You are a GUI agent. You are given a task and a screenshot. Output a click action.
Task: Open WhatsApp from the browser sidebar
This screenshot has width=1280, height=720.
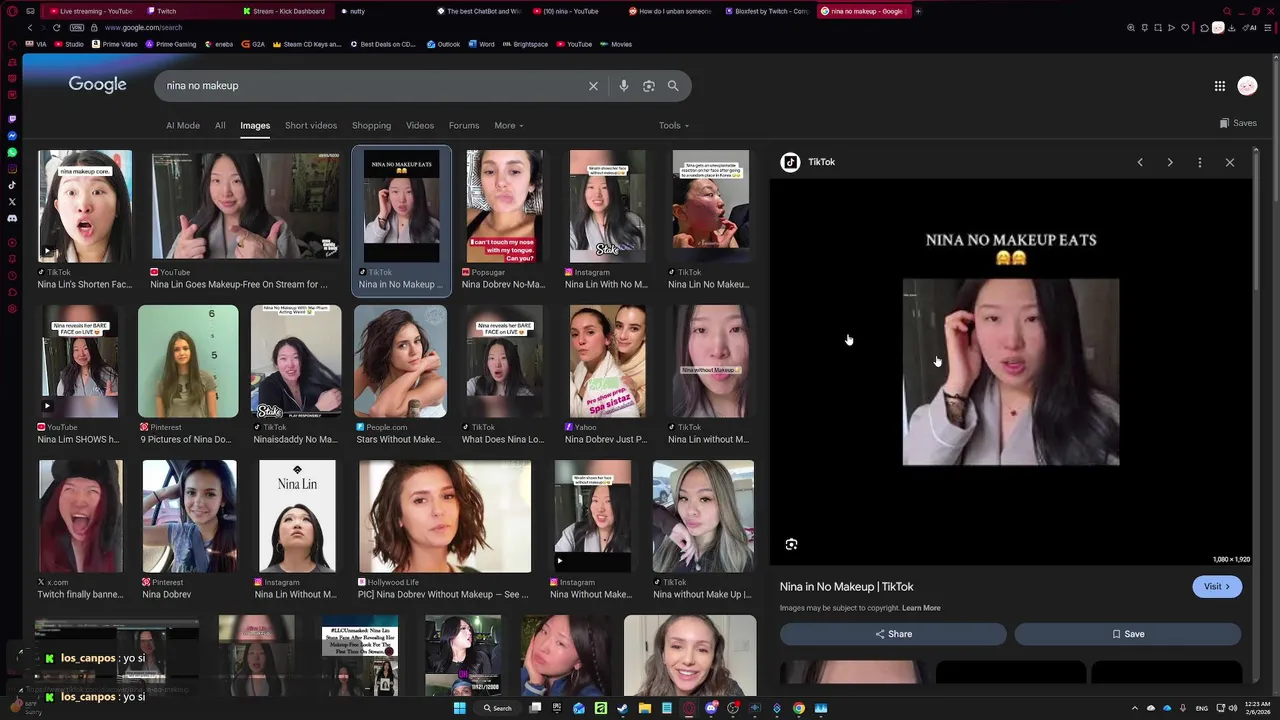coord(12,152)
